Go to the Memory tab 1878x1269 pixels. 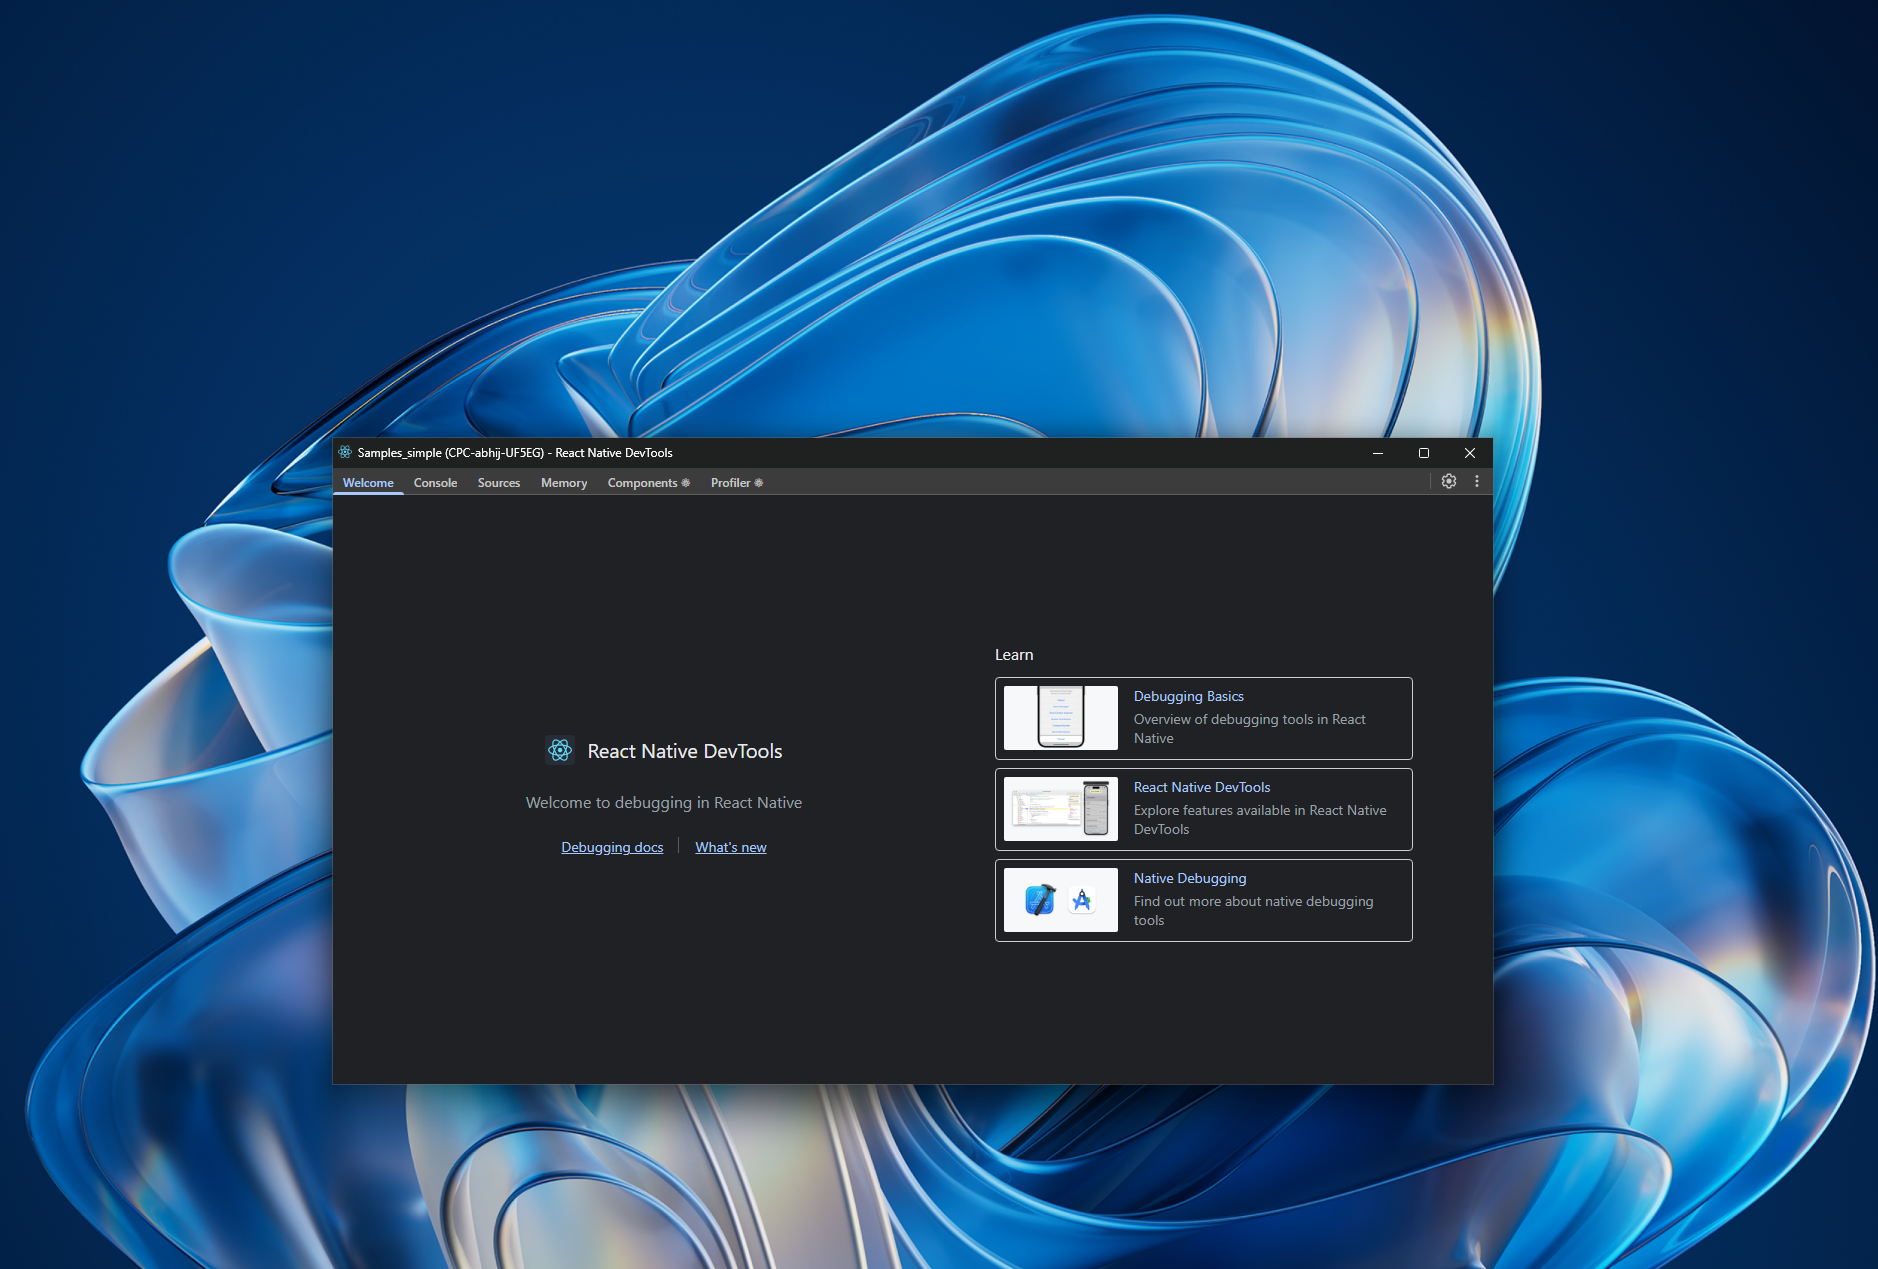point(563,483)
